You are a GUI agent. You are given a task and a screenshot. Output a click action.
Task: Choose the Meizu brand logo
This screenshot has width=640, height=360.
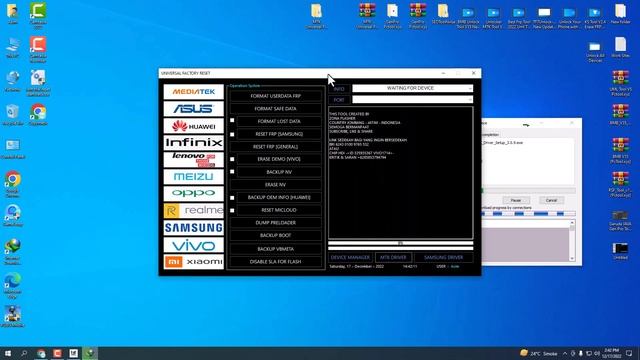[x=193, y=177]
